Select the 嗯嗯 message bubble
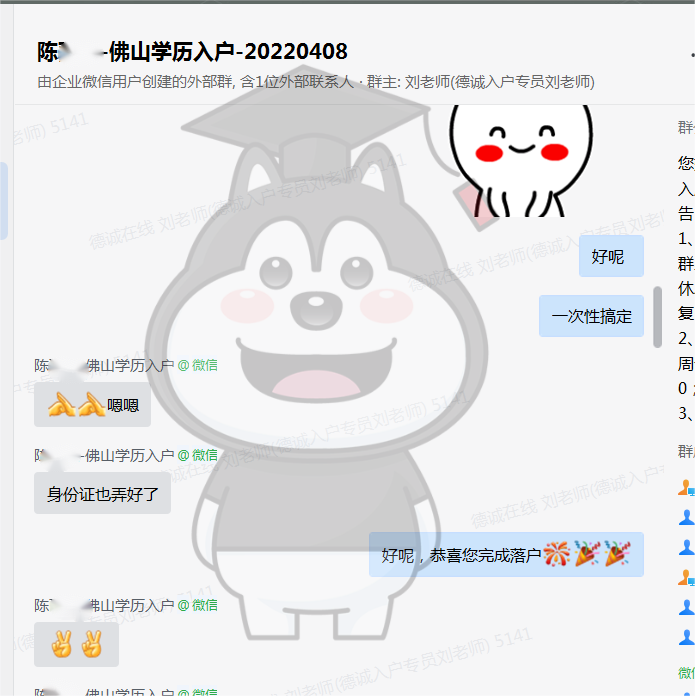695x696 pixels. pos(92,405)
